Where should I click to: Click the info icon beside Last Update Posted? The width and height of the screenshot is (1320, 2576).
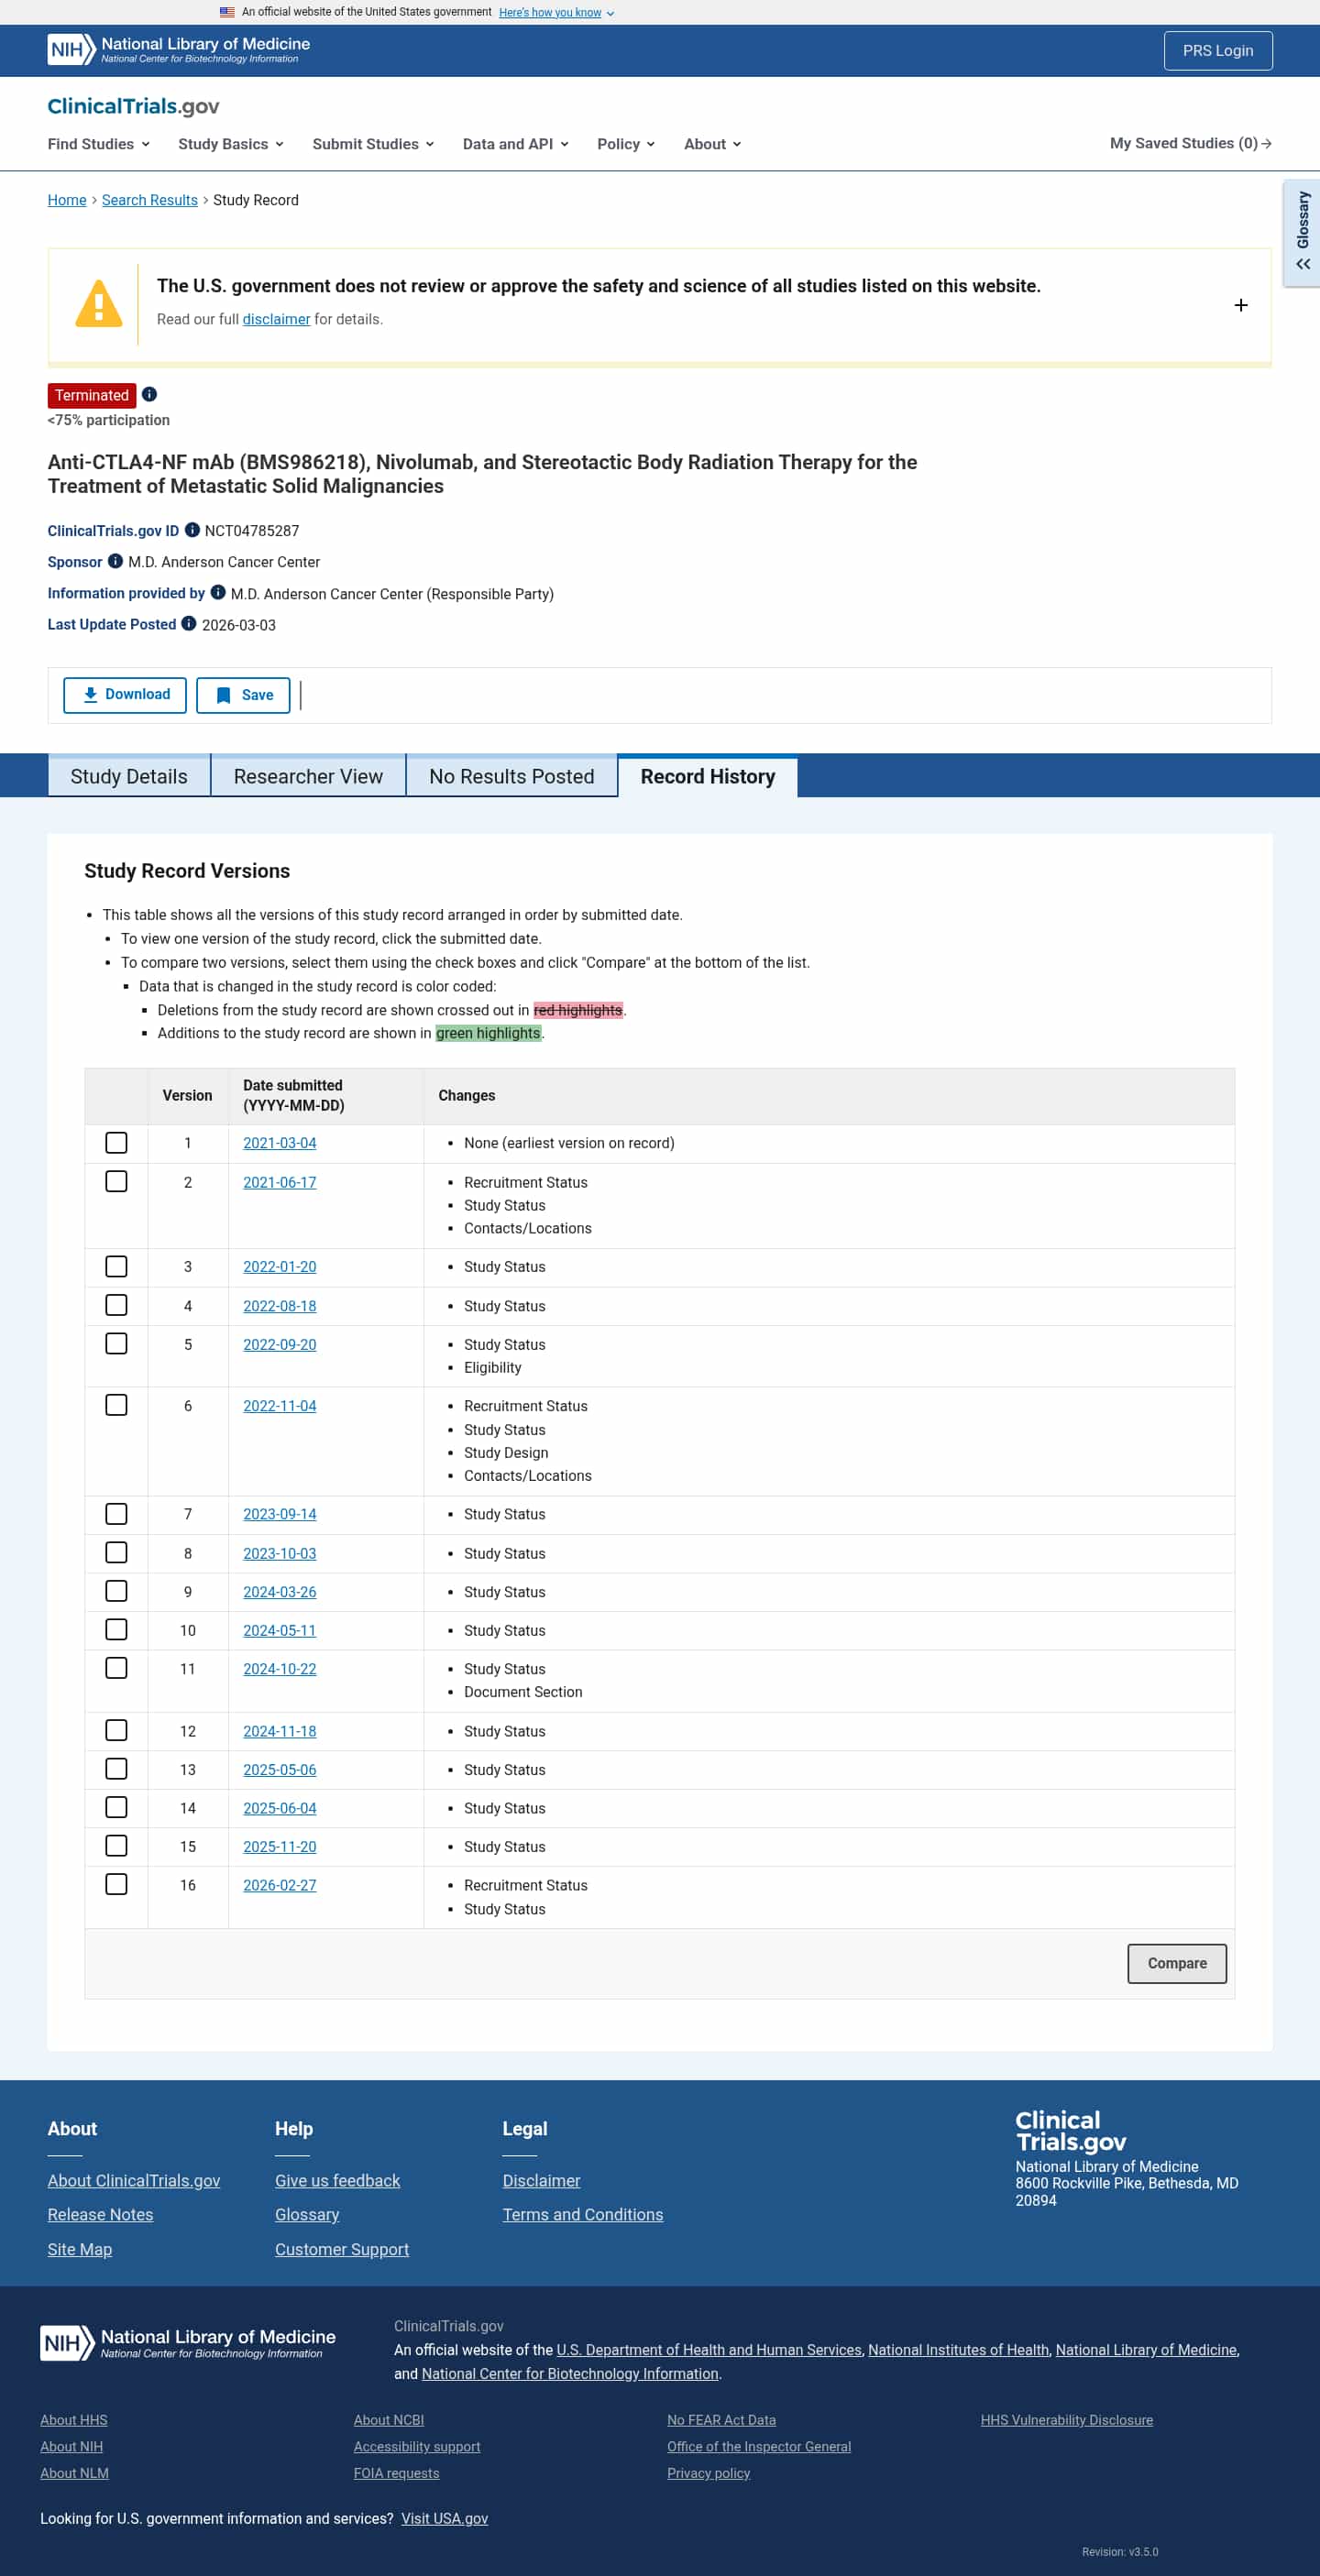(x=189, y=623)
